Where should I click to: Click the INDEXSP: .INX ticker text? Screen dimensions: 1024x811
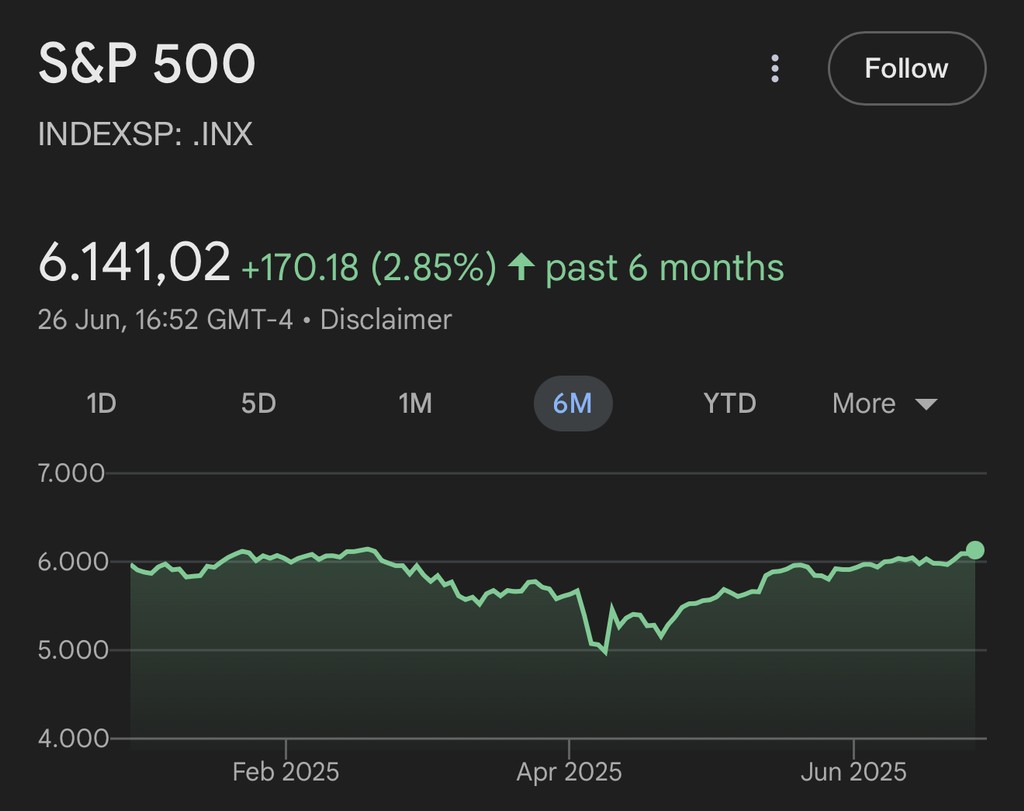145,134
